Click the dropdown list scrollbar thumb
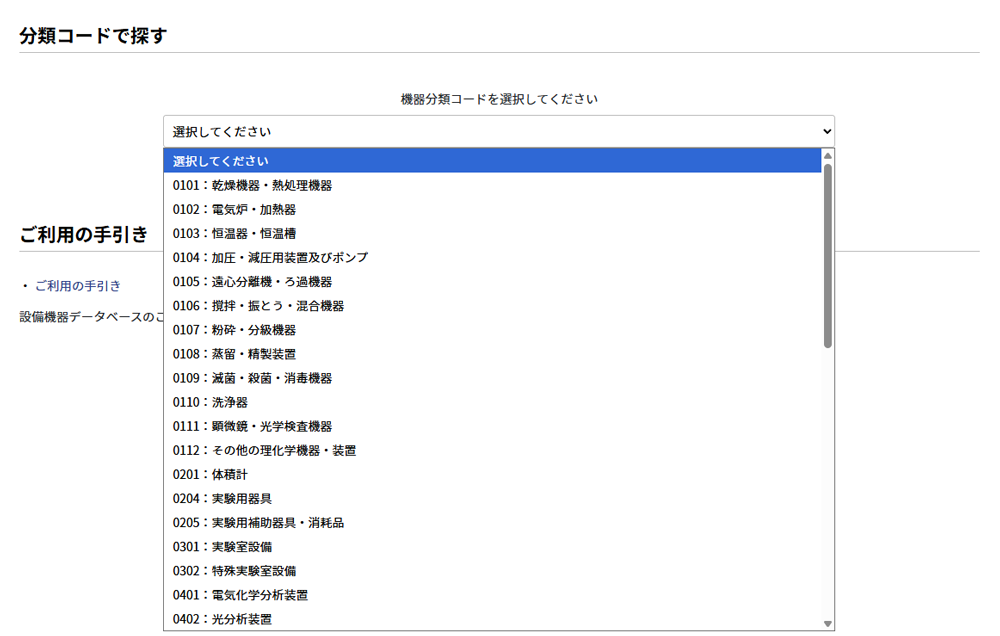Screen dimensions: 1000x636 828,255
